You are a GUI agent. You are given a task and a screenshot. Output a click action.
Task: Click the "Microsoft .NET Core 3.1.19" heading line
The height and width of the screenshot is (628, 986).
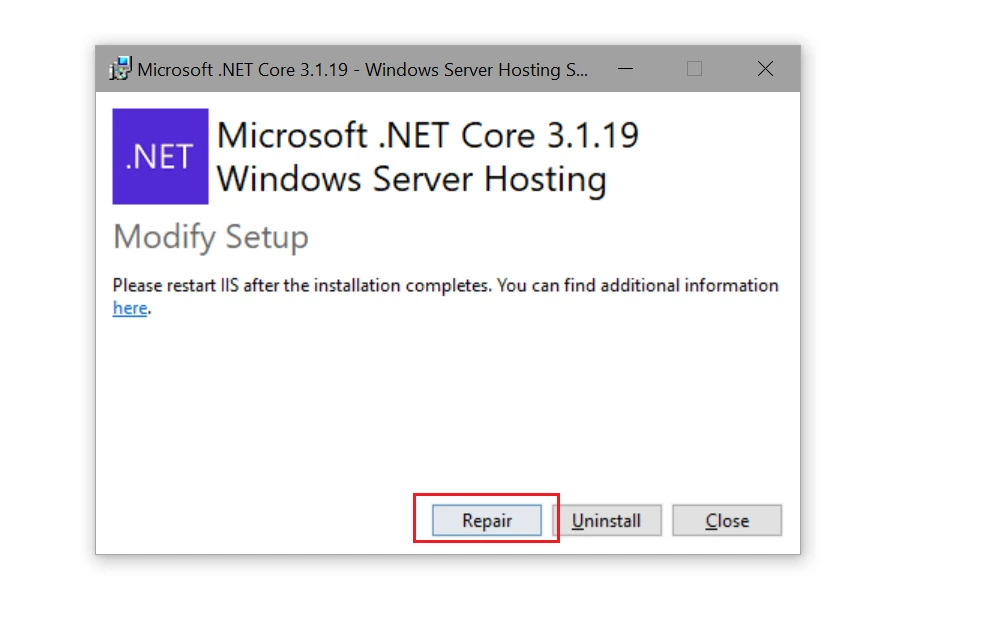click(x=428, y=135)
